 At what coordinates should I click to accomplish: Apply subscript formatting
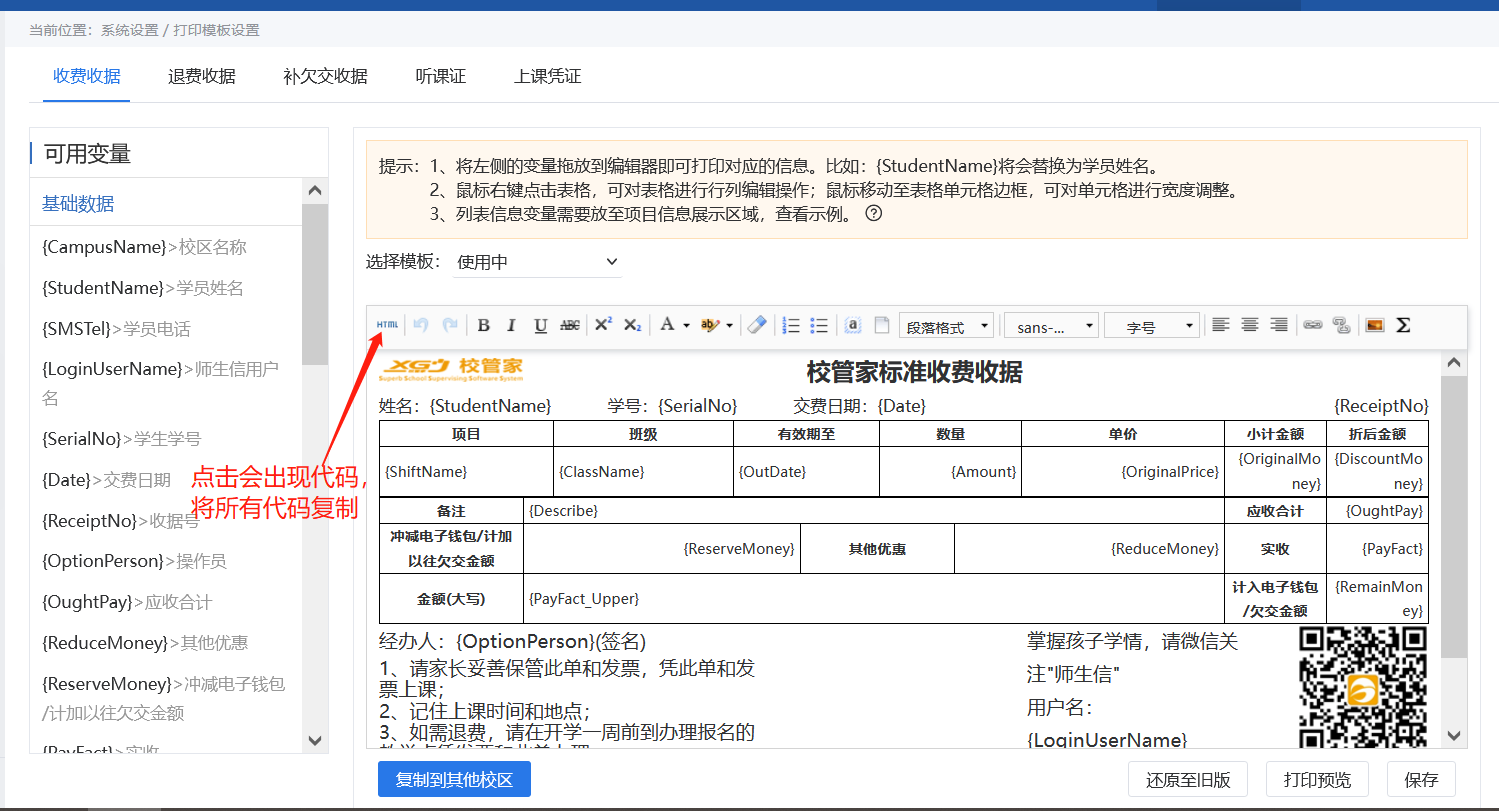click(632, 325)
